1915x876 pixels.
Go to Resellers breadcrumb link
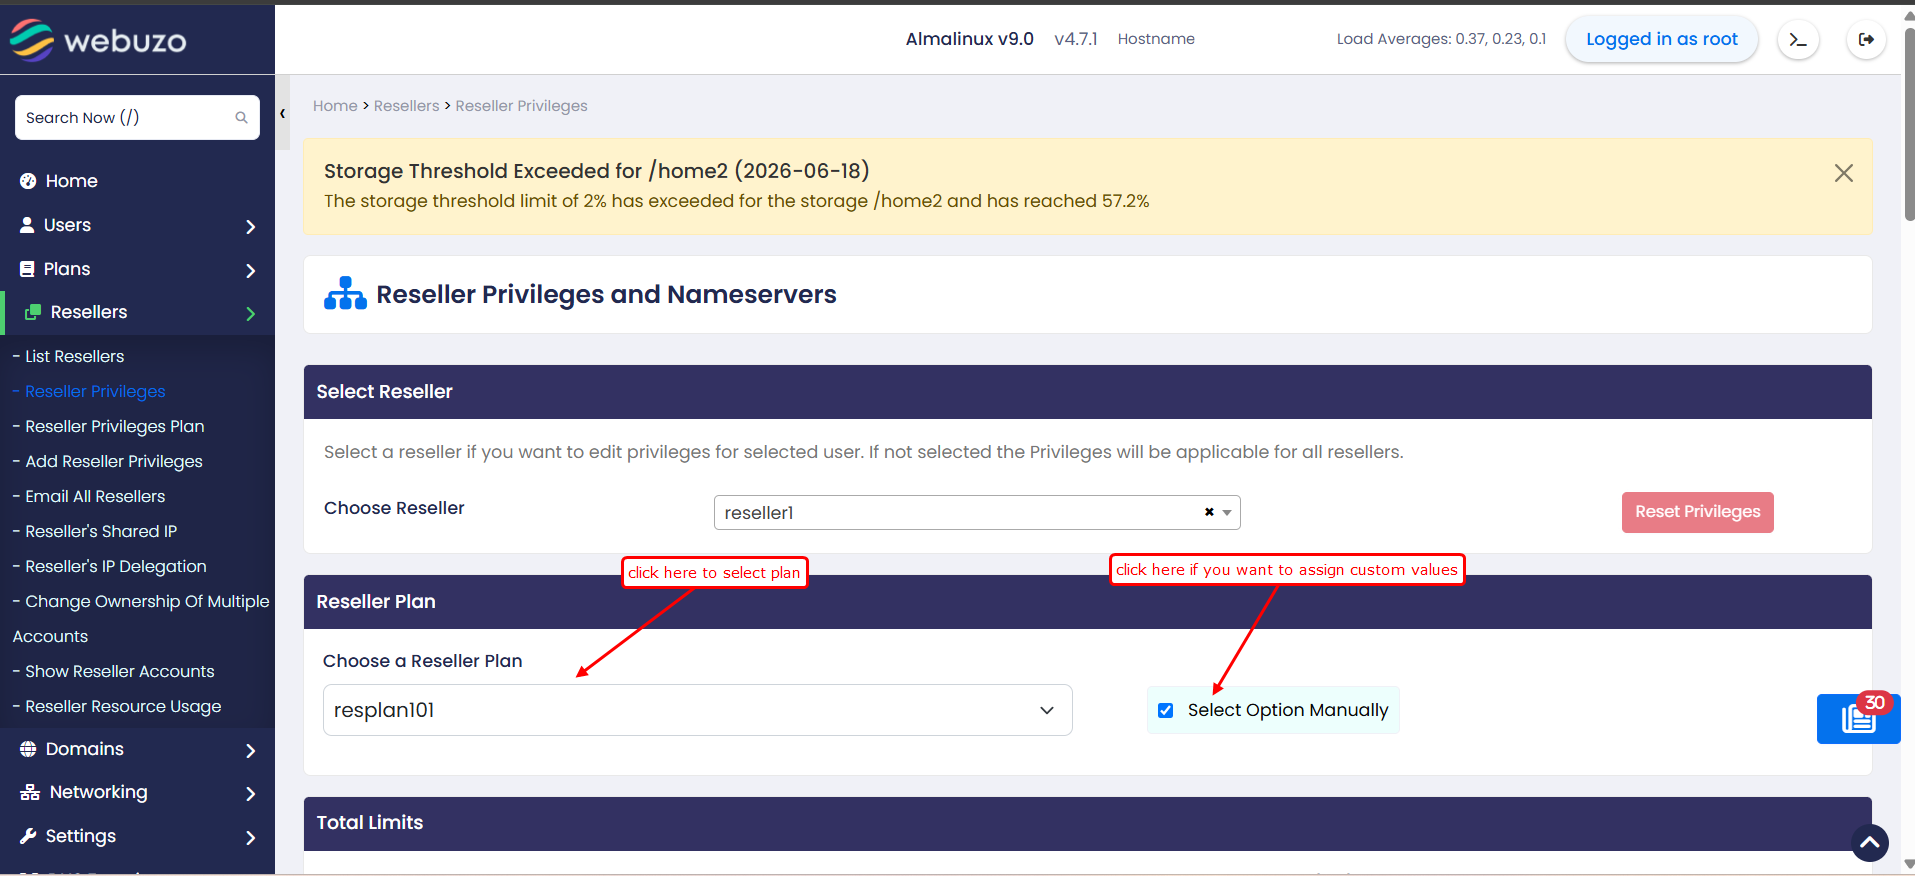[x=406, y=106]
